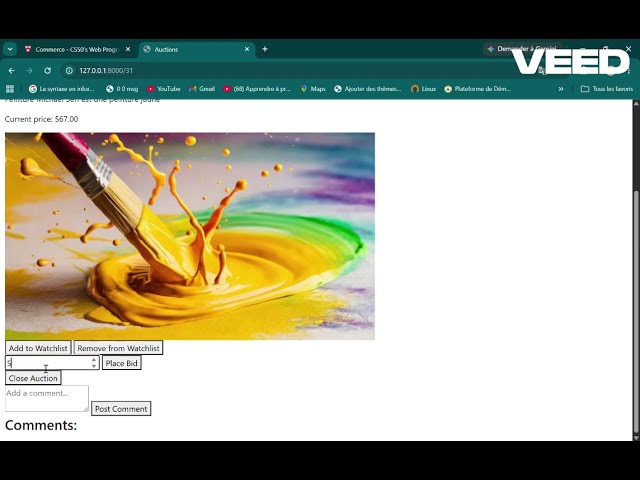This screenshot has height=480, width=640.
Task: Switch to the Commerce - CS50's Web tab
Action: coord(78,49)
